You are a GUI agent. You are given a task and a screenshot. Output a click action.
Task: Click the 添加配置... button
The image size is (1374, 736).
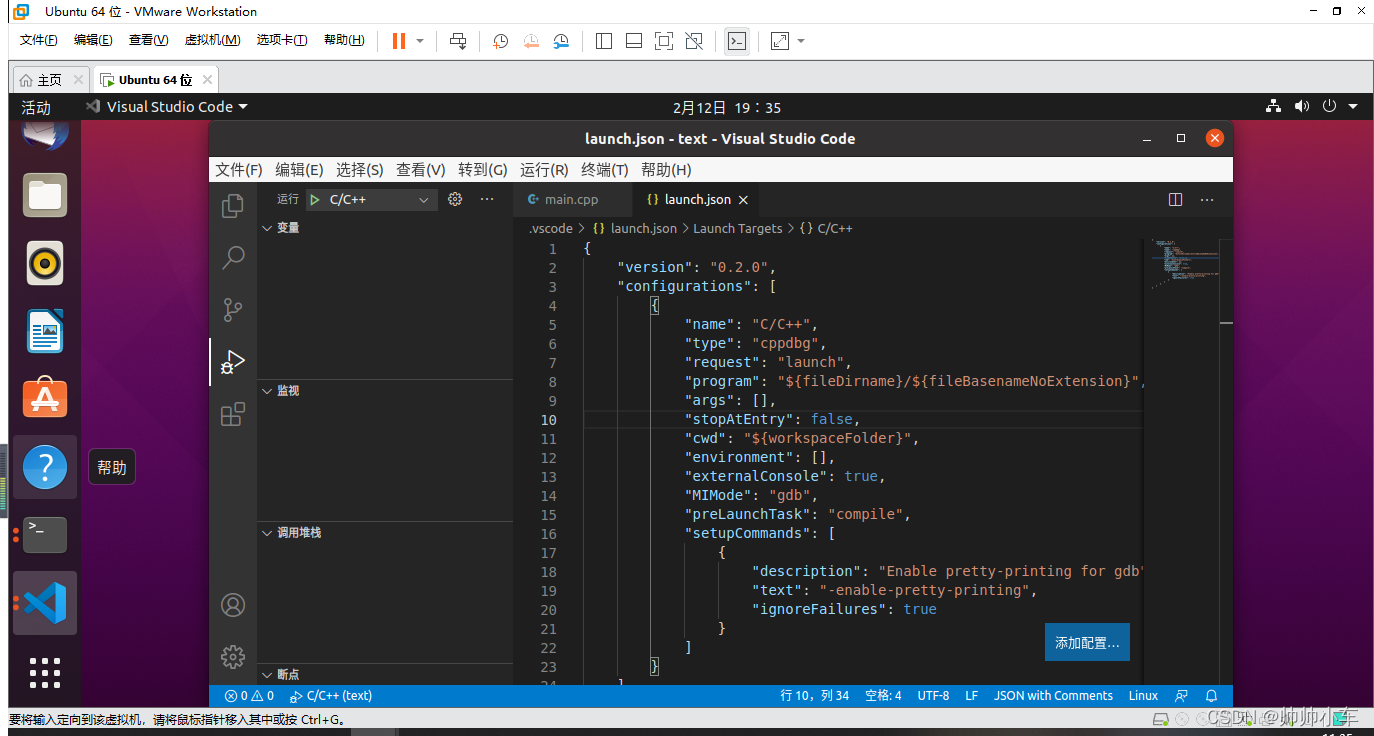coord(1087,643)
